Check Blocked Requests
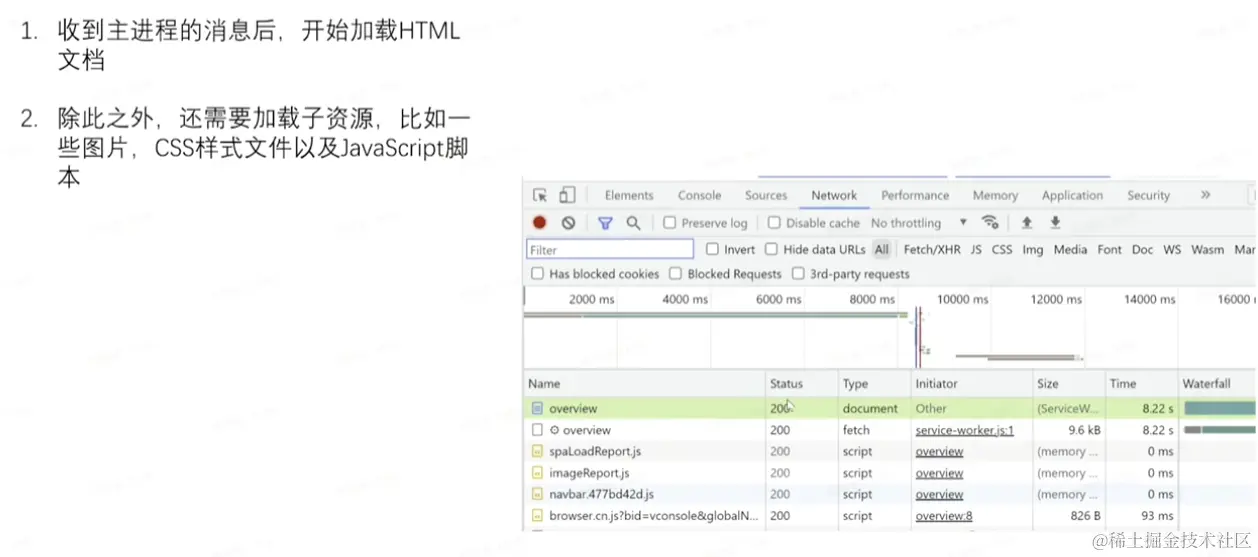This screenshot has height=557, width=1258. coord(676,274)
